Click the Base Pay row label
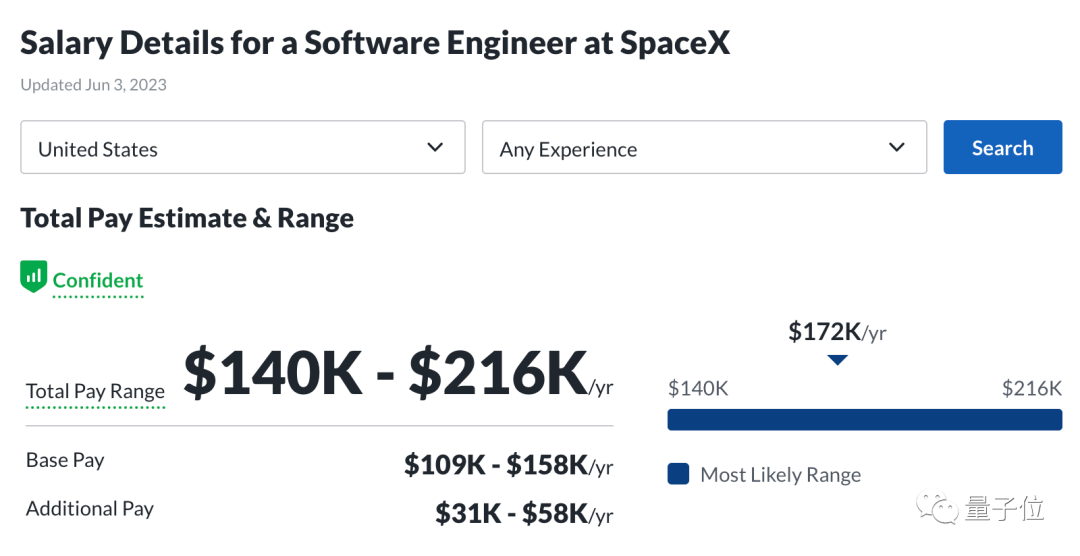The image size is (1080, 556). click(x=65, y=460)
